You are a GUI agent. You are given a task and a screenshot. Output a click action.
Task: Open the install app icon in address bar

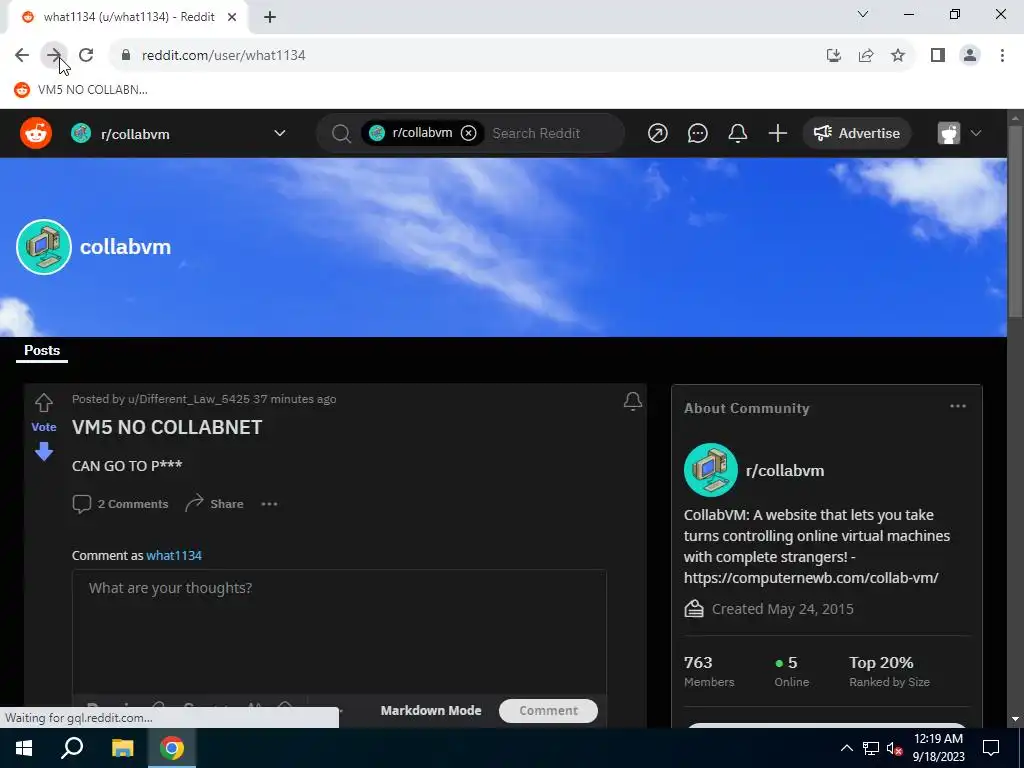click(833, 55)
